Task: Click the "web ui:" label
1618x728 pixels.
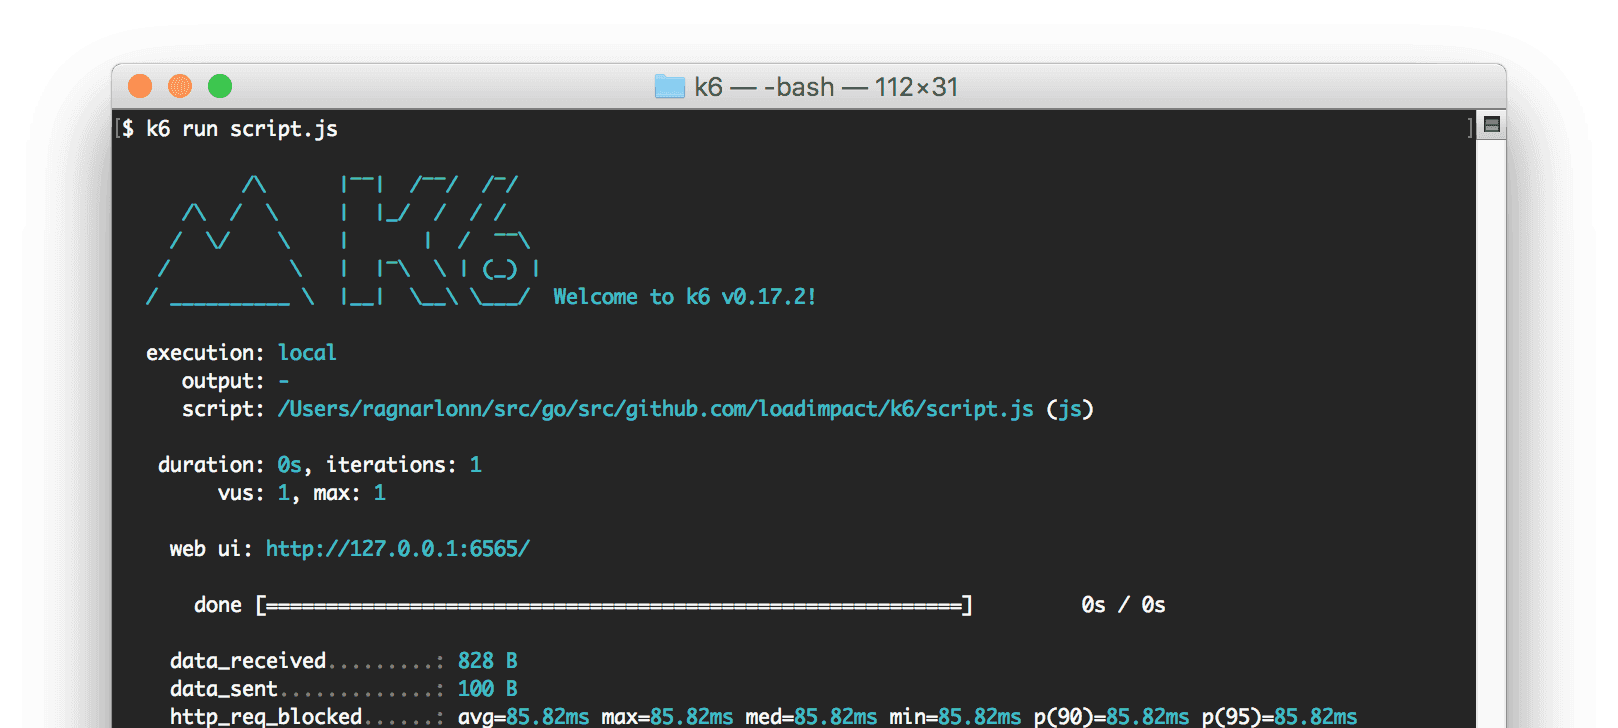Action: (x=211, y=549)
